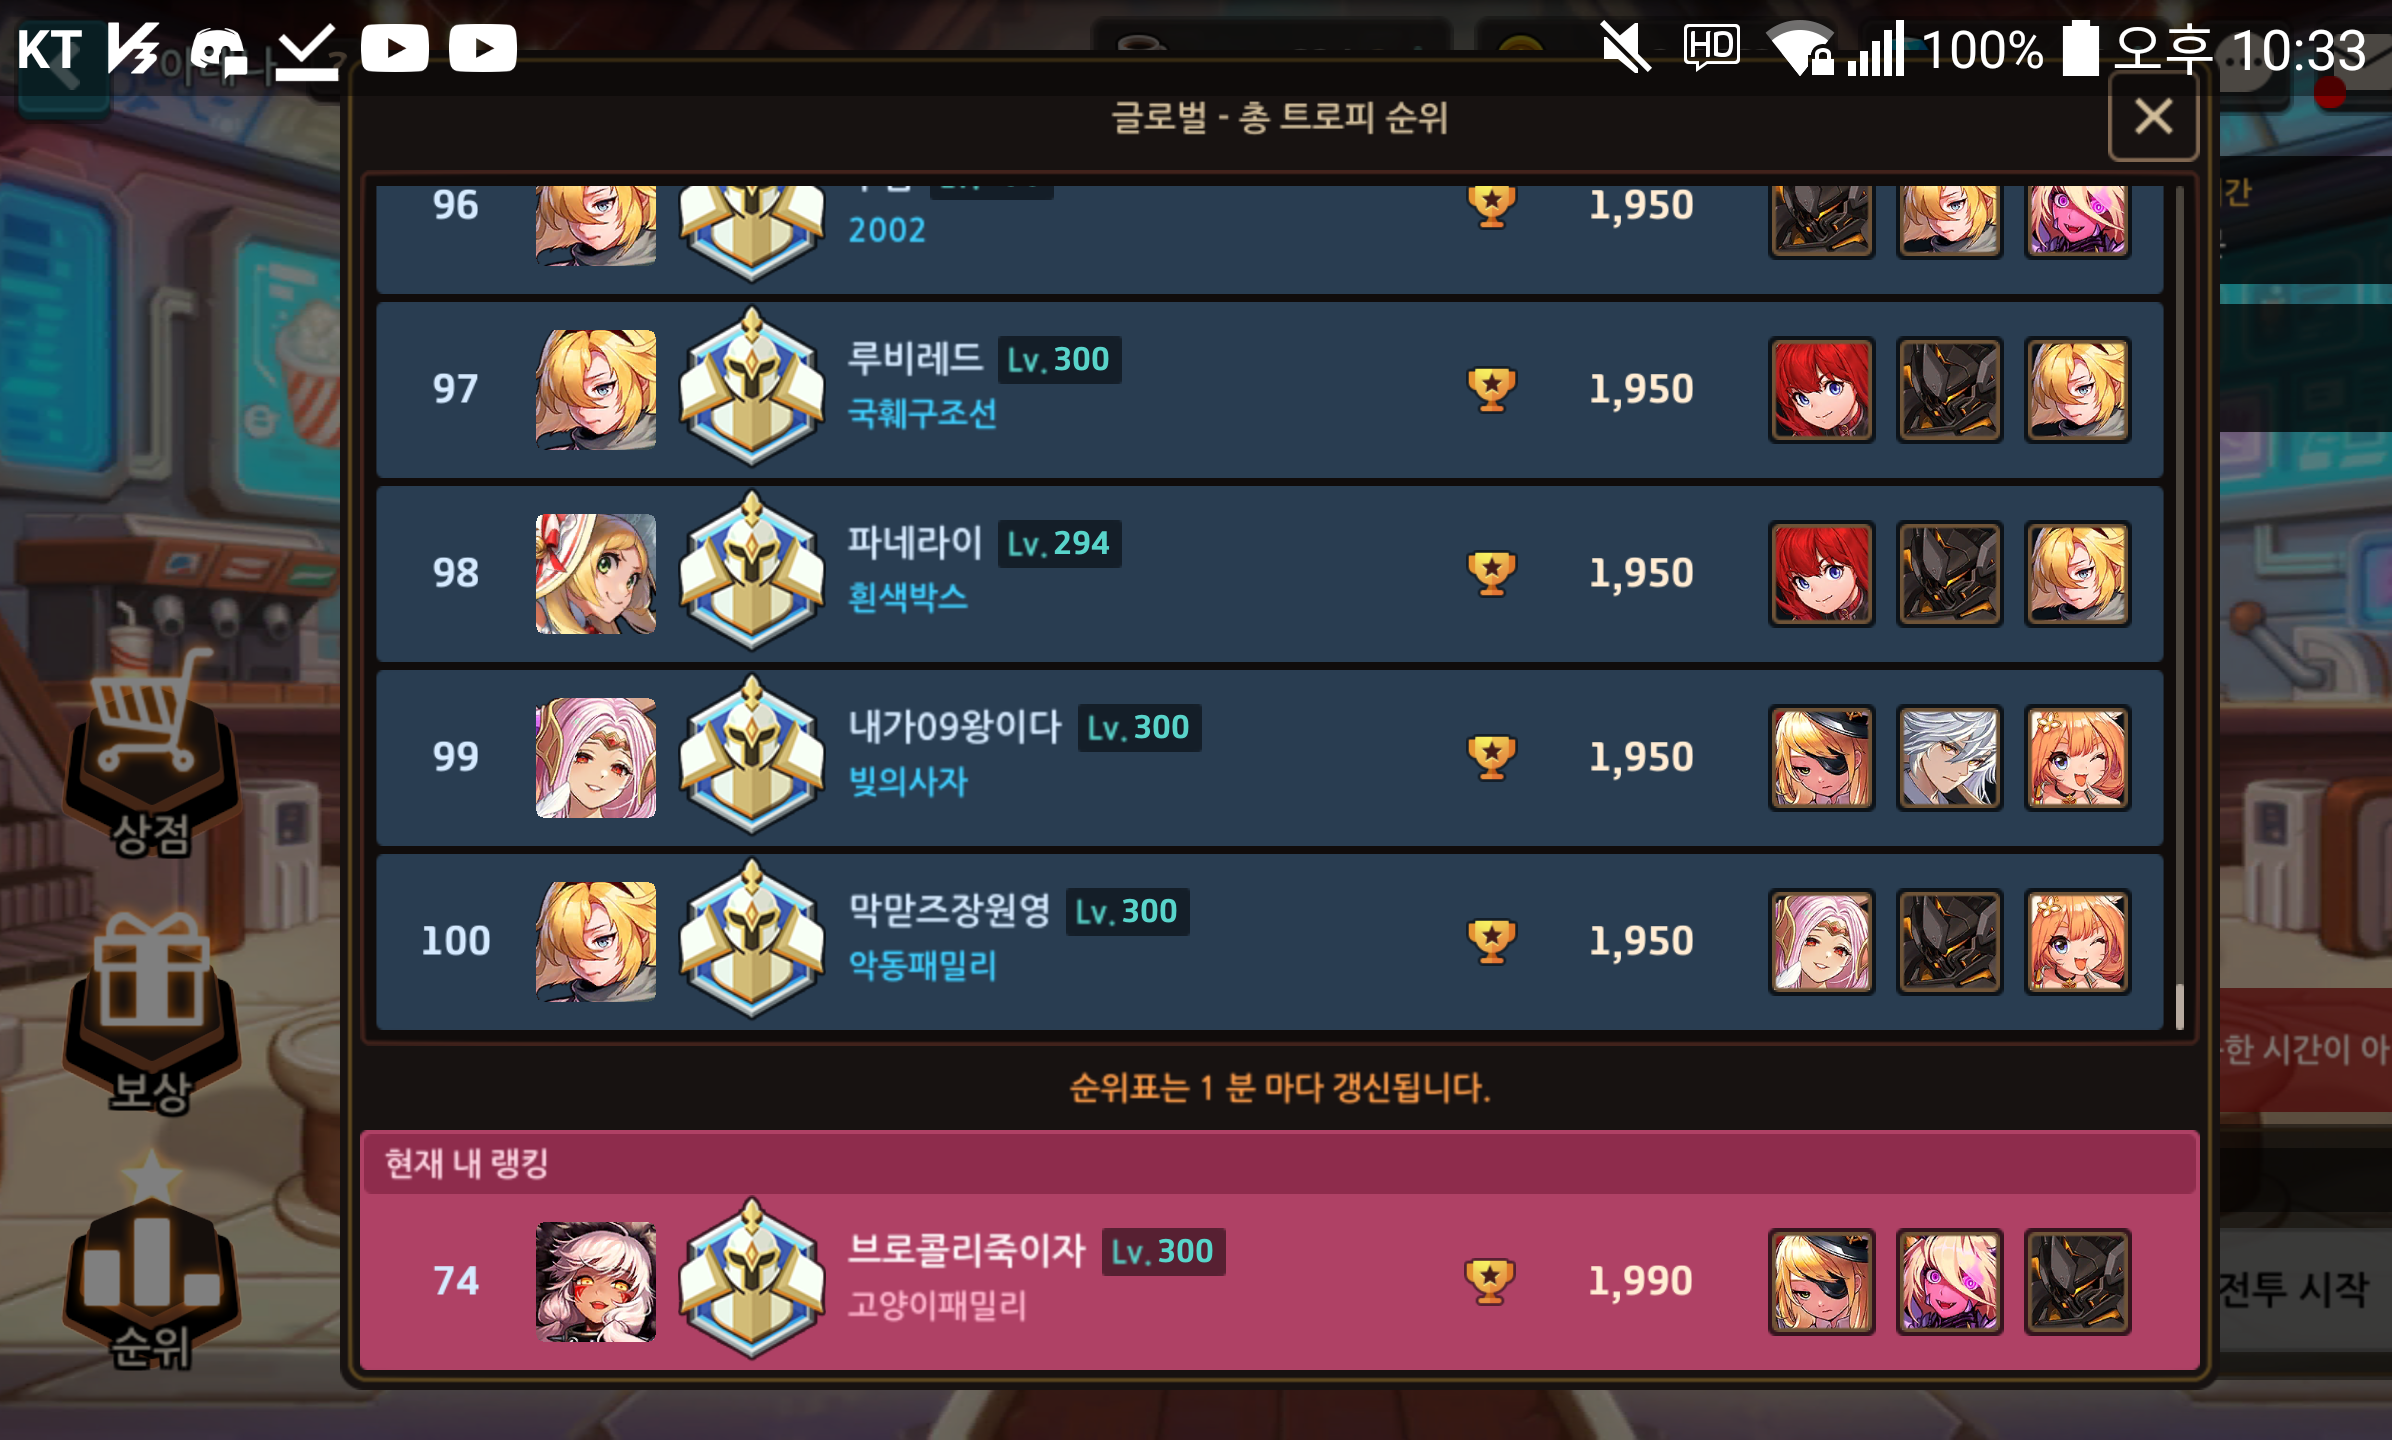This screenshot has width=2392, height=1440.
Task: Select the 막맡즈장원영 player name
Action: point(949,910)
